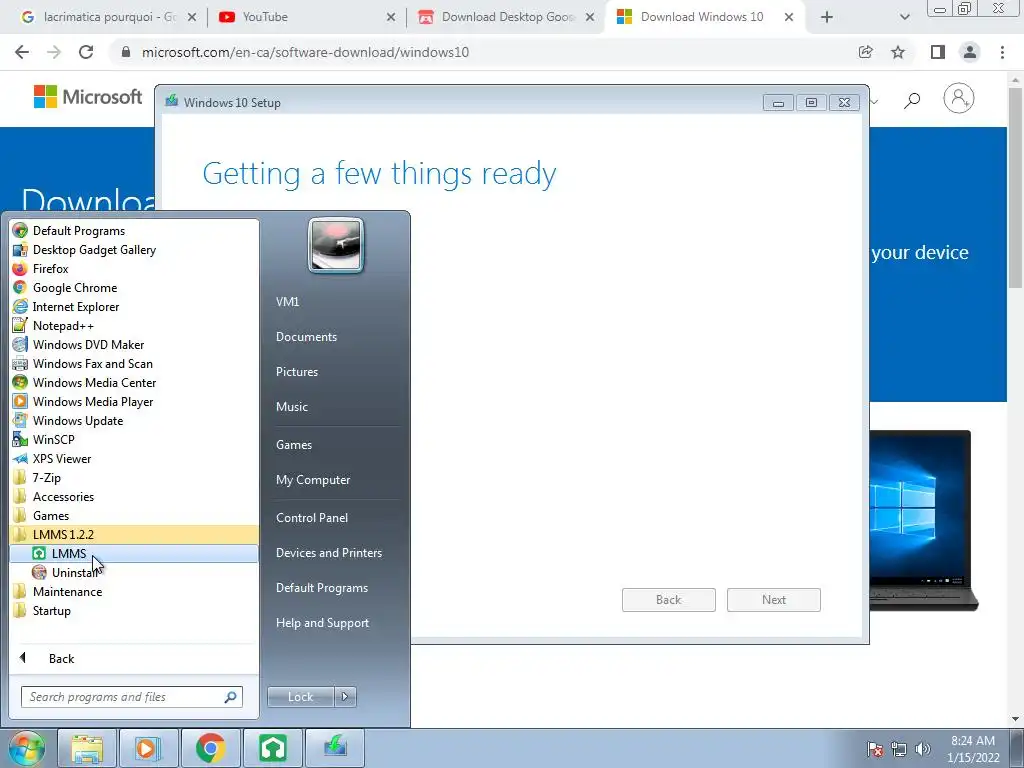The image size is (1024, 768).
Task: Go back one page in Chrome
Action: coord(22,52)
